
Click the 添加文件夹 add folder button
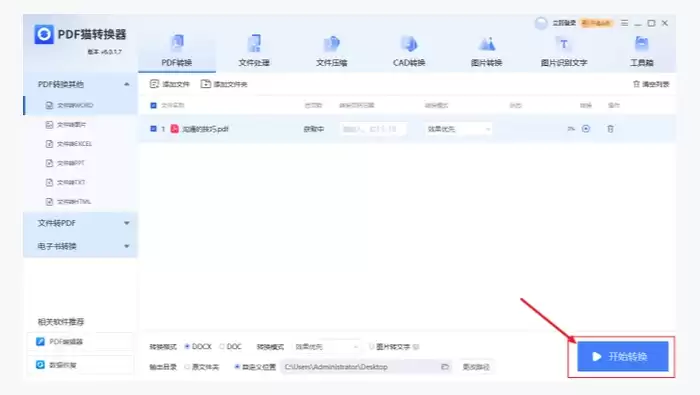click(x=224, y=84)
